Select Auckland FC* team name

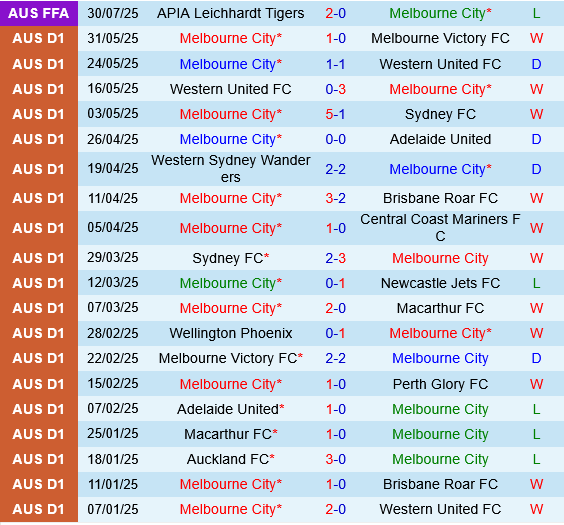tap(231, 459)
